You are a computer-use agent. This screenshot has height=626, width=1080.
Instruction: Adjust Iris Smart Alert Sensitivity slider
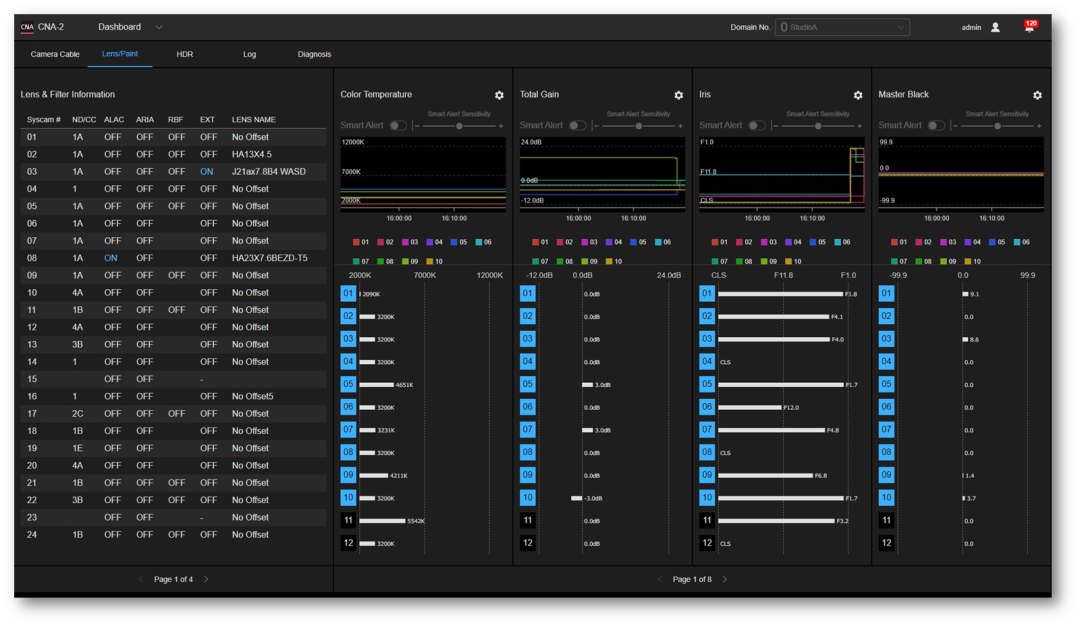click(818, 126)
